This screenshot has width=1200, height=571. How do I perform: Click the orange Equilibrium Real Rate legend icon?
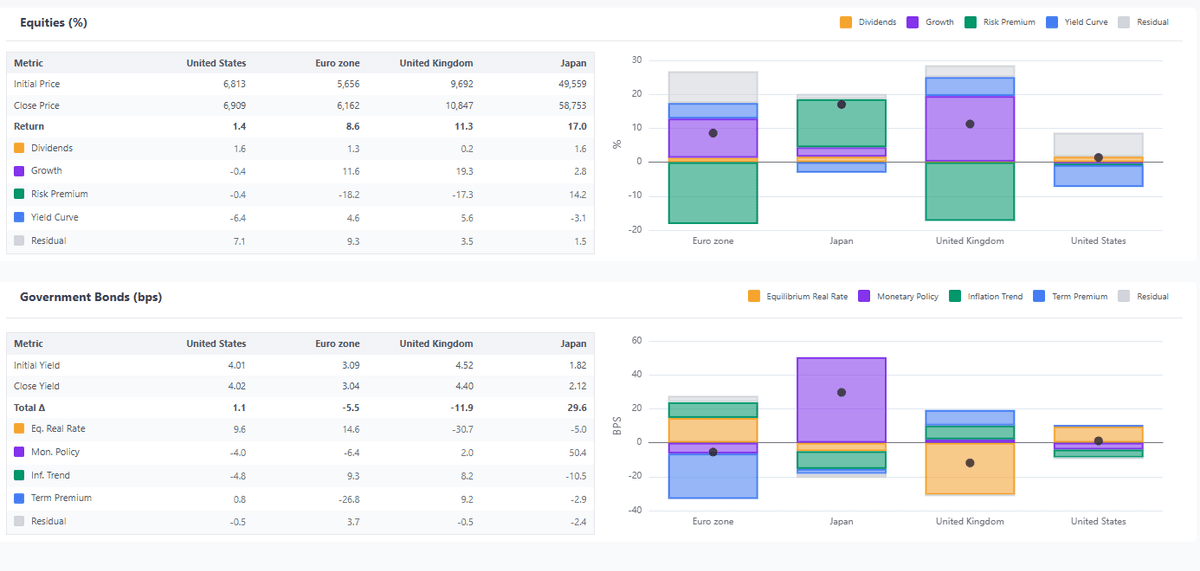(x=754, y=296)
